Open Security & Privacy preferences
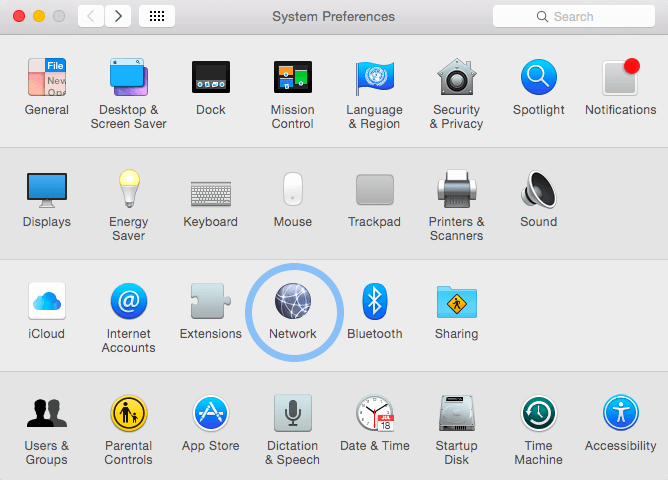 pos(456,79)
